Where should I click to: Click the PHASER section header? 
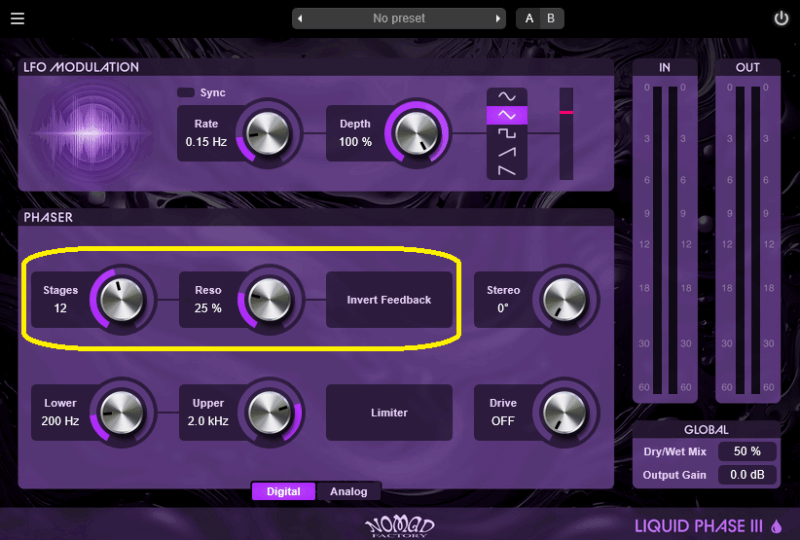tap(48, 217)
